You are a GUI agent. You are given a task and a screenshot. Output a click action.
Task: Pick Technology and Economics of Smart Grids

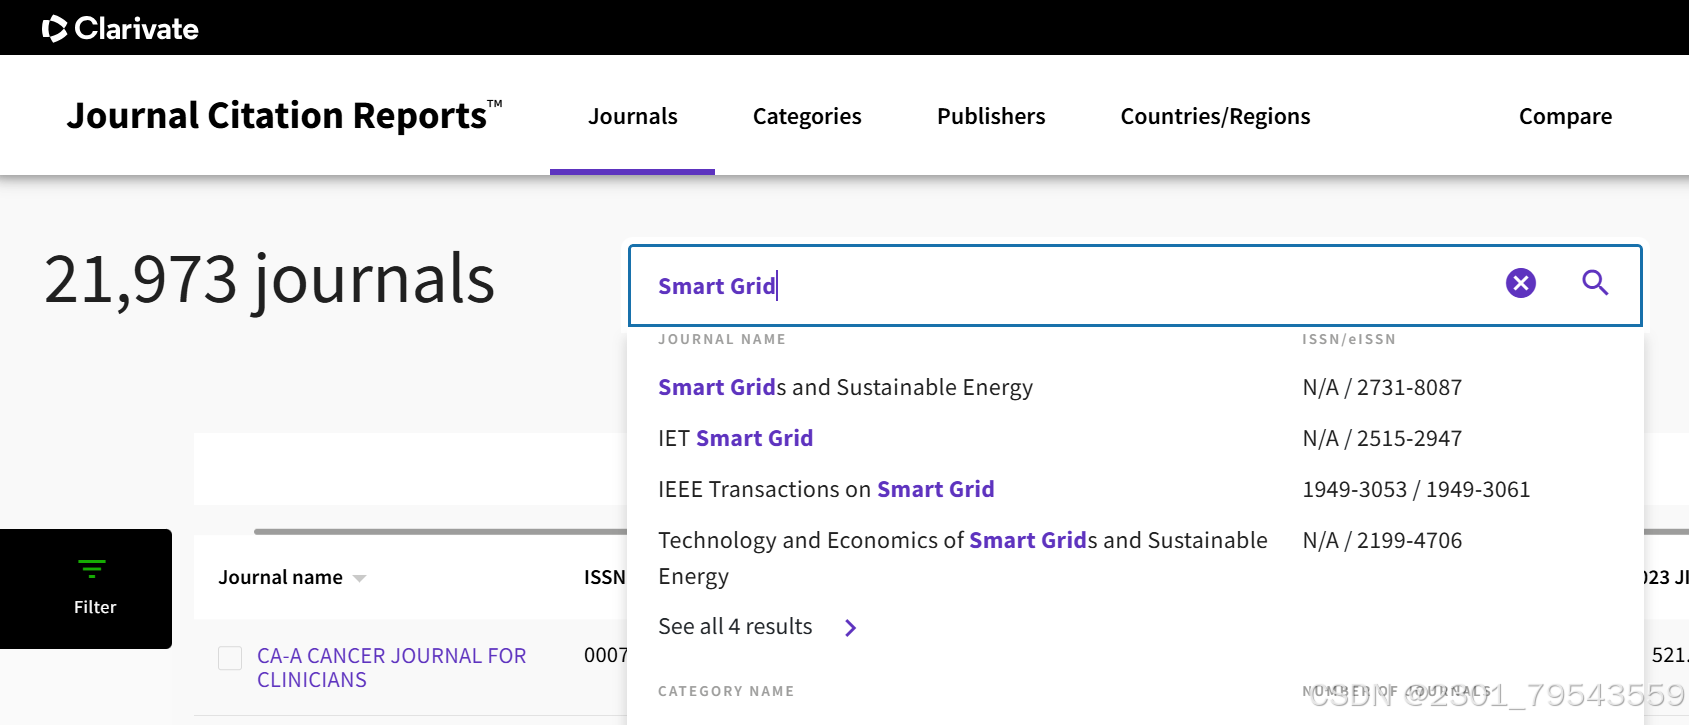tap(962, 541)
